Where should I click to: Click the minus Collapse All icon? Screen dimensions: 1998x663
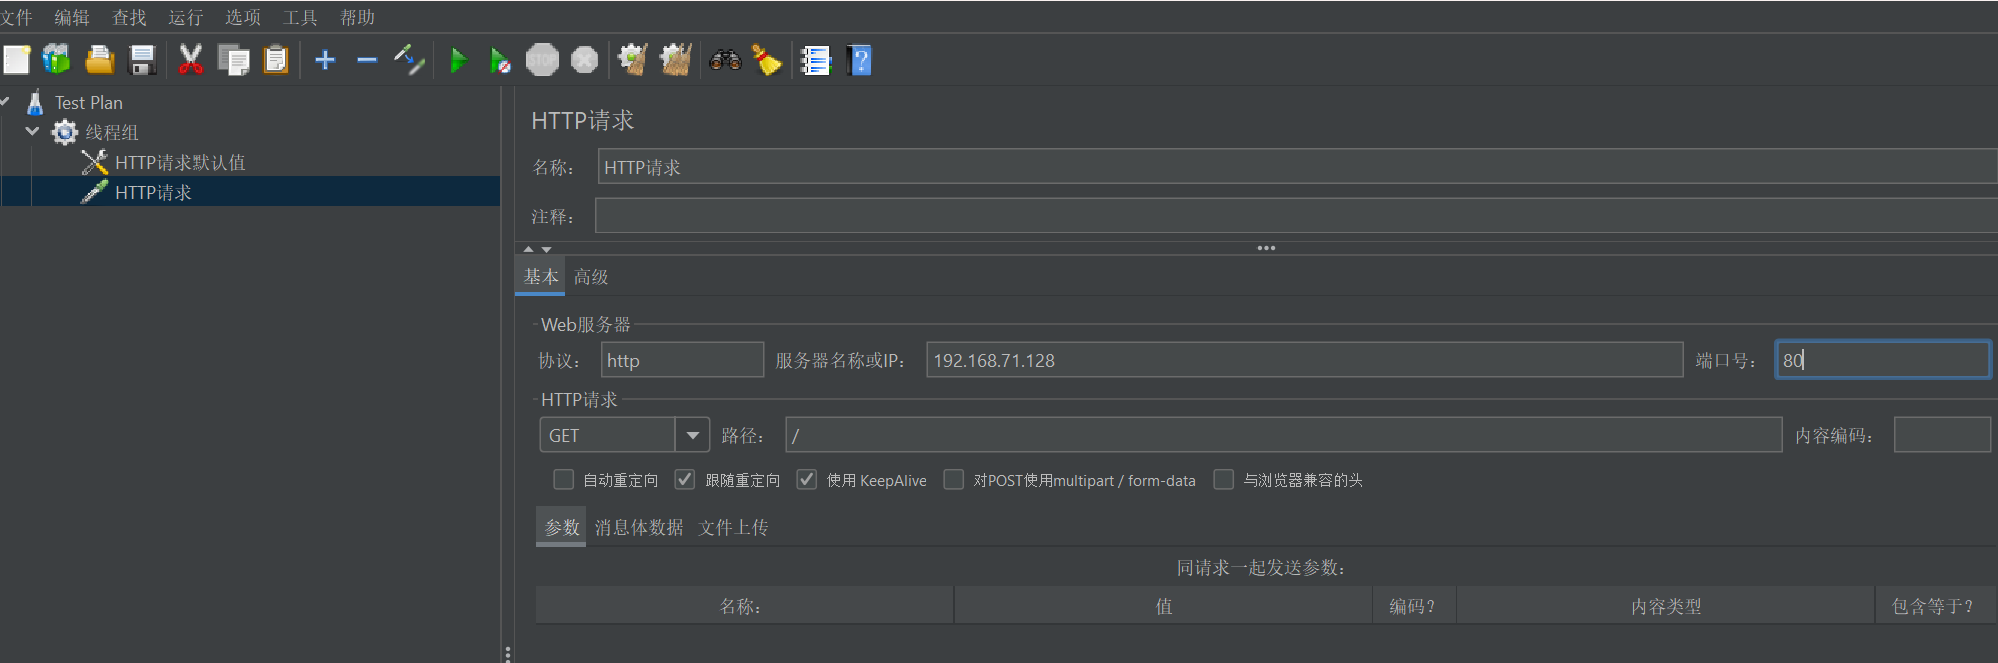click(367, 60)
